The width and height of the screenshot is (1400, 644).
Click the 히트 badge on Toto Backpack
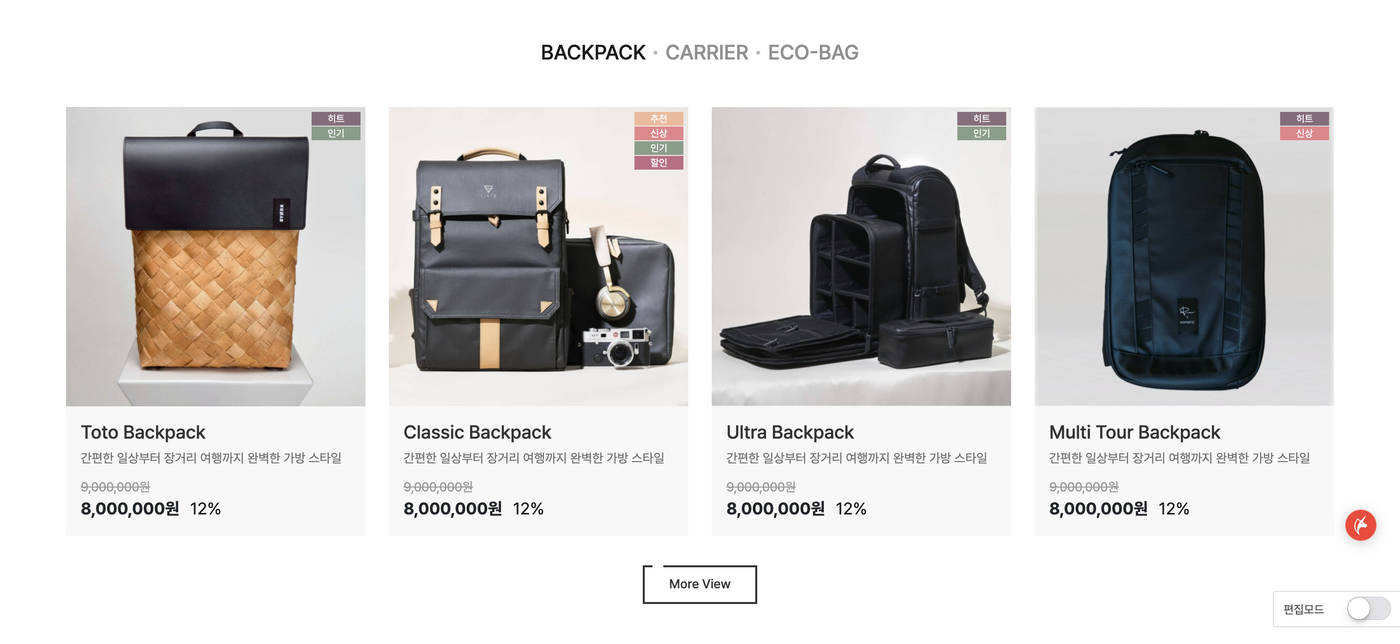(x=336, y=119)
